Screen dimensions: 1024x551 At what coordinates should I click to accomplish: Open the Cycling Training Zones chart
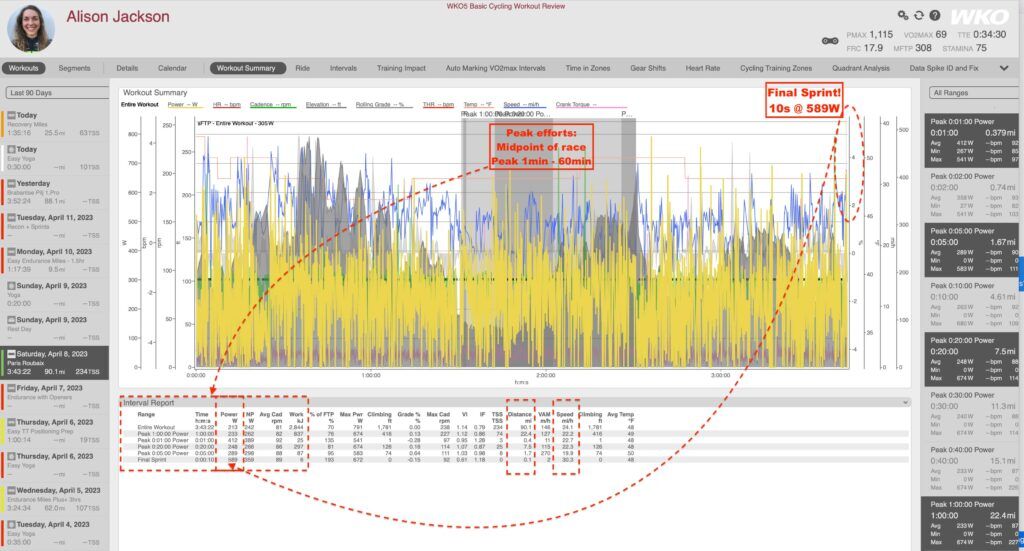coord(776,68)
